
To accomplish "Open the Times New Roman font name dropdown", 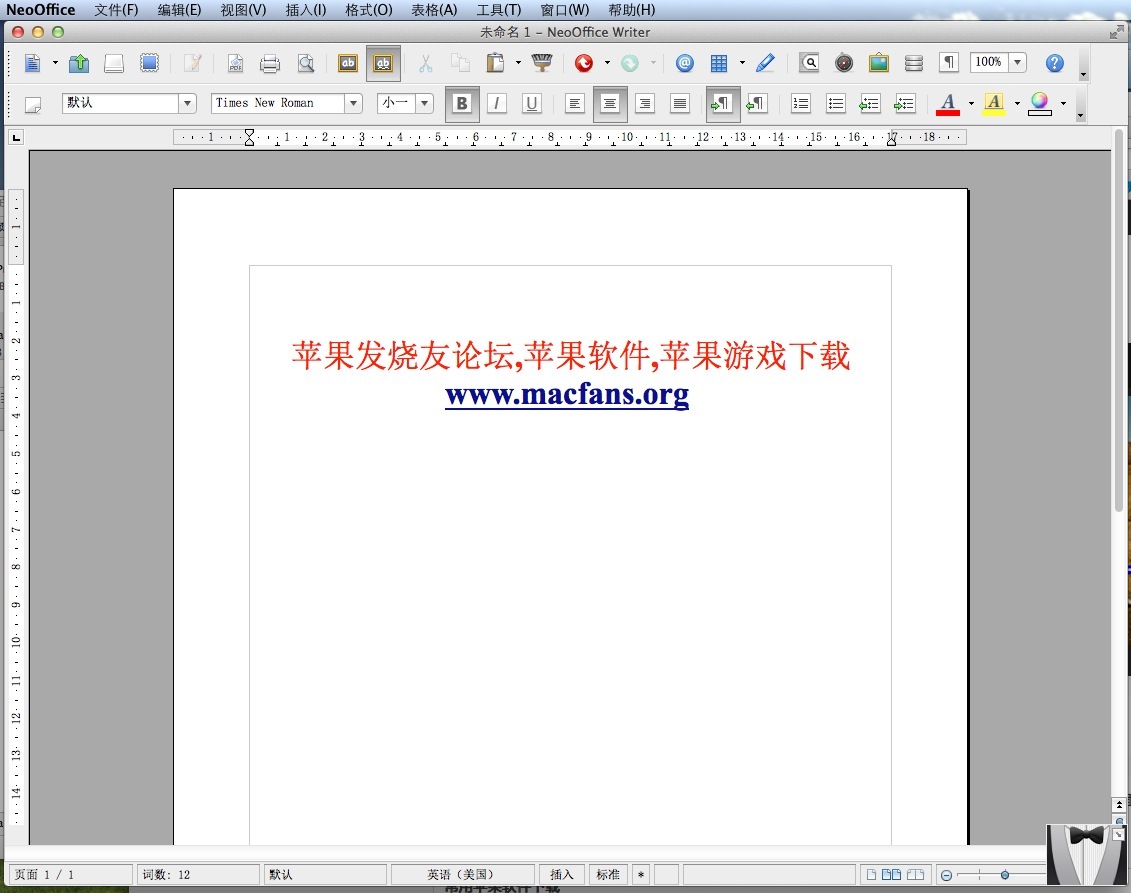I will point(353,103).
